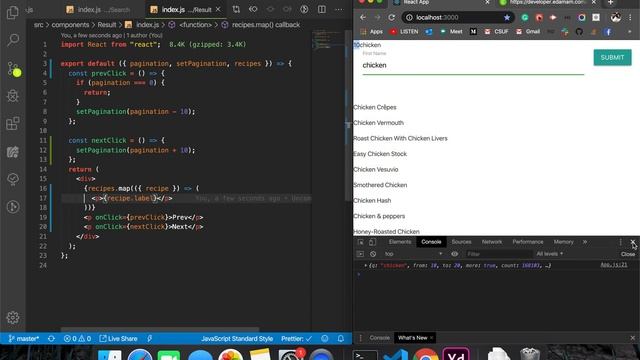Screen dimensions: 640x360
Task: Show the console sidebar panel icon
Action: point(360,254)
